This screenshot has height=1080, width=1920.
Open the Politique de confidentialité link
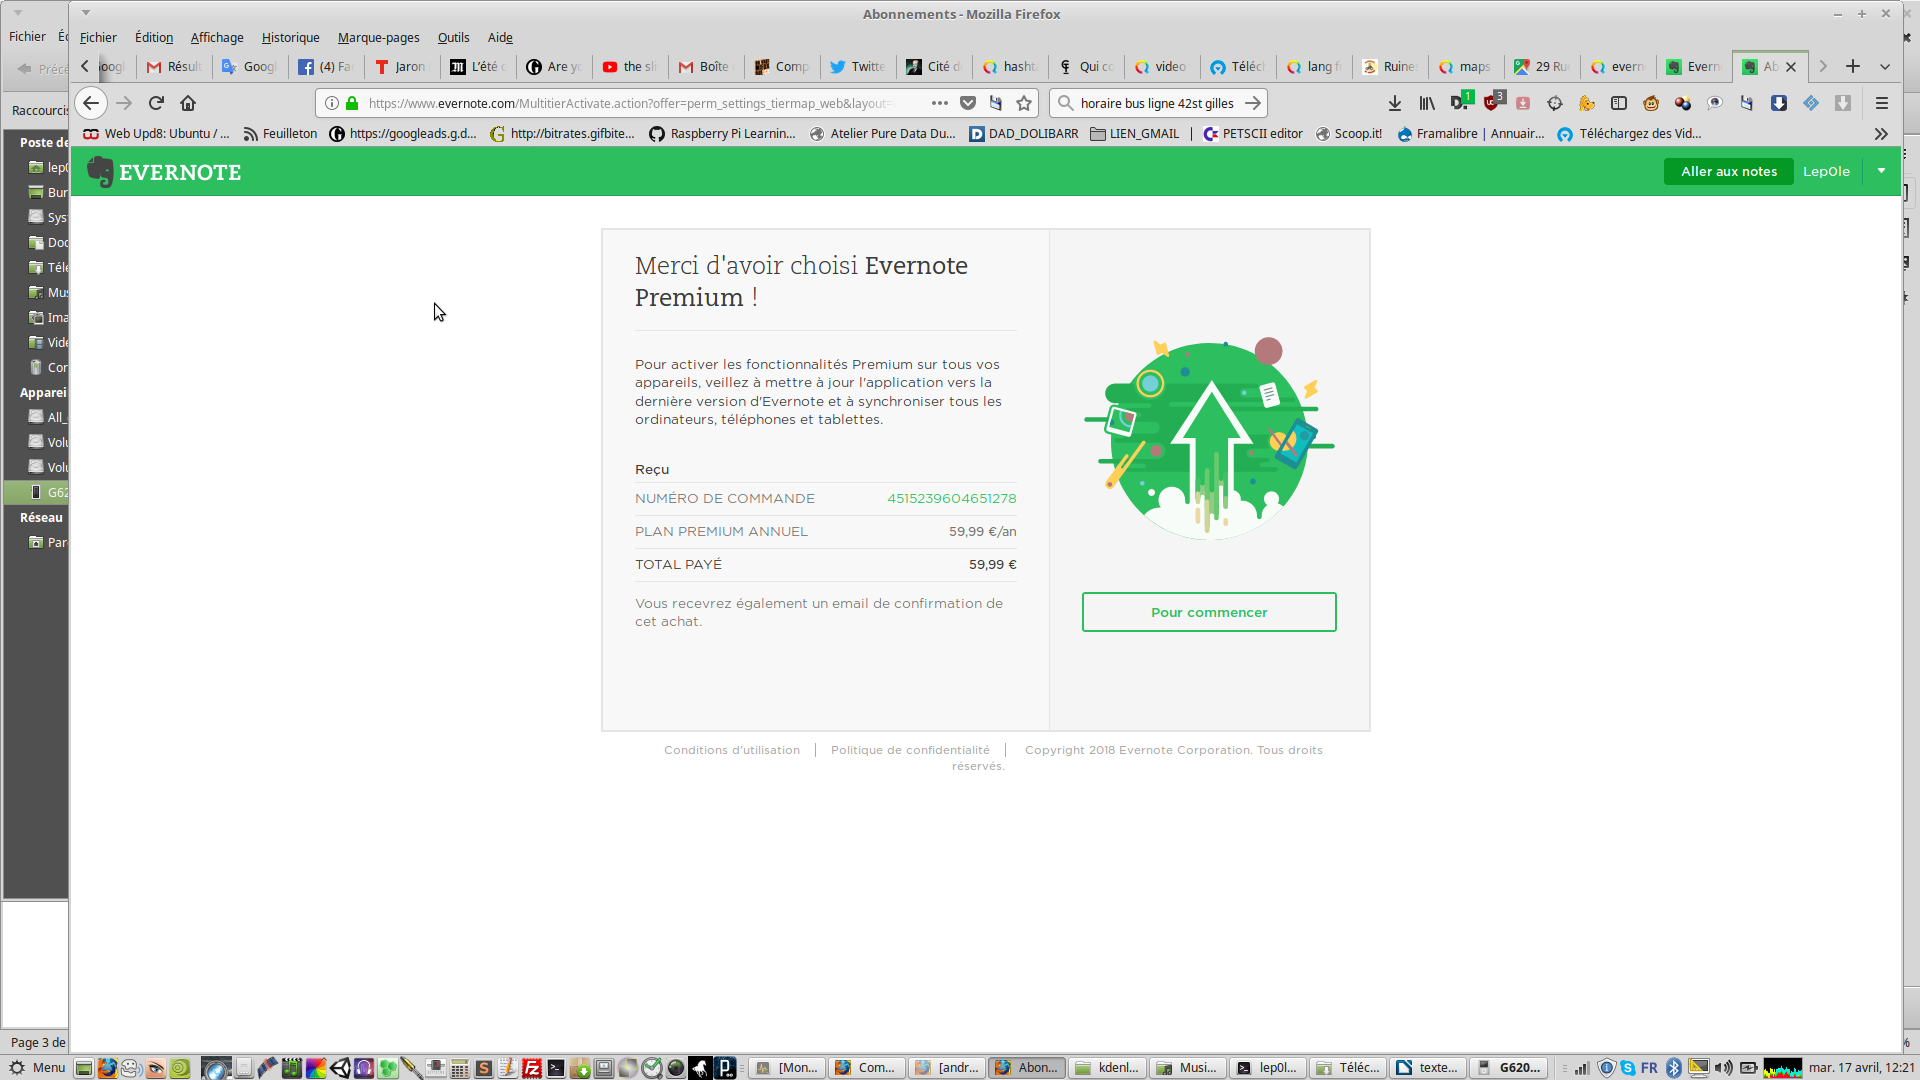tap(910, 750)
